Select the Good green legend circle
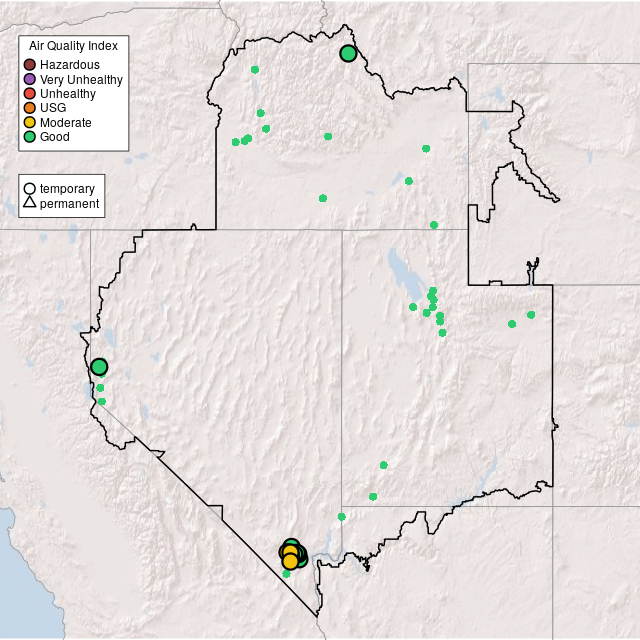This screenshot has width=640, height=640. [x=30, y=137]
